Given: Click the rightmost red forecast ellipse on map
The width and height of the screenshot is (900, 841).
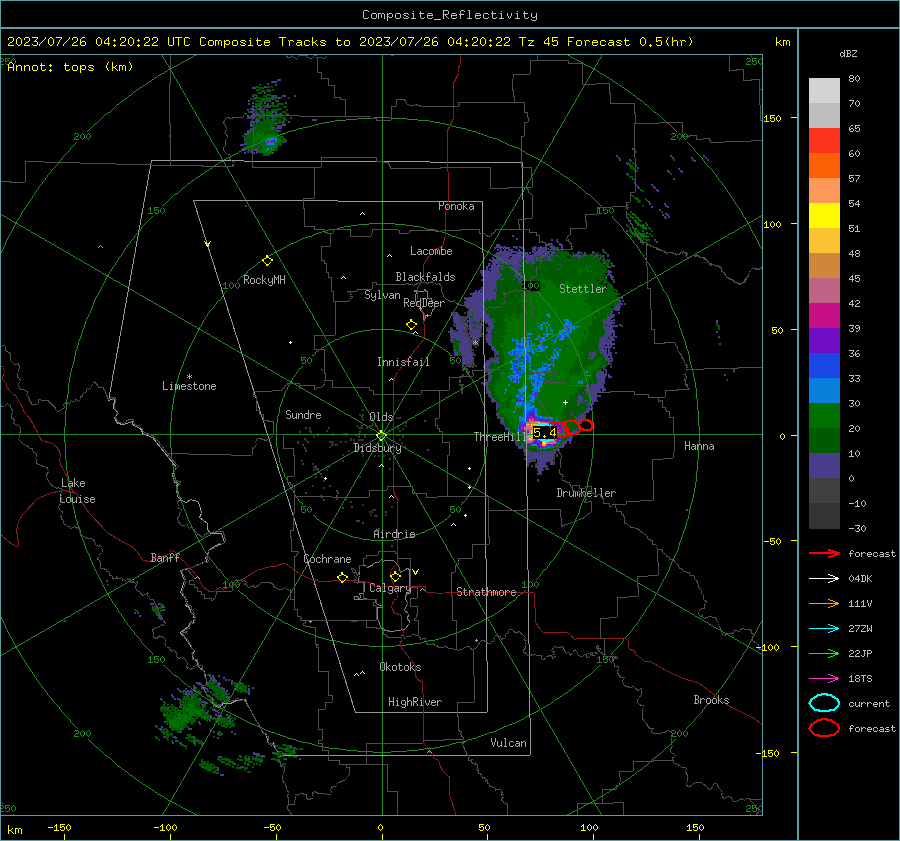Looking at the screenshot, I should coord(585,425).
